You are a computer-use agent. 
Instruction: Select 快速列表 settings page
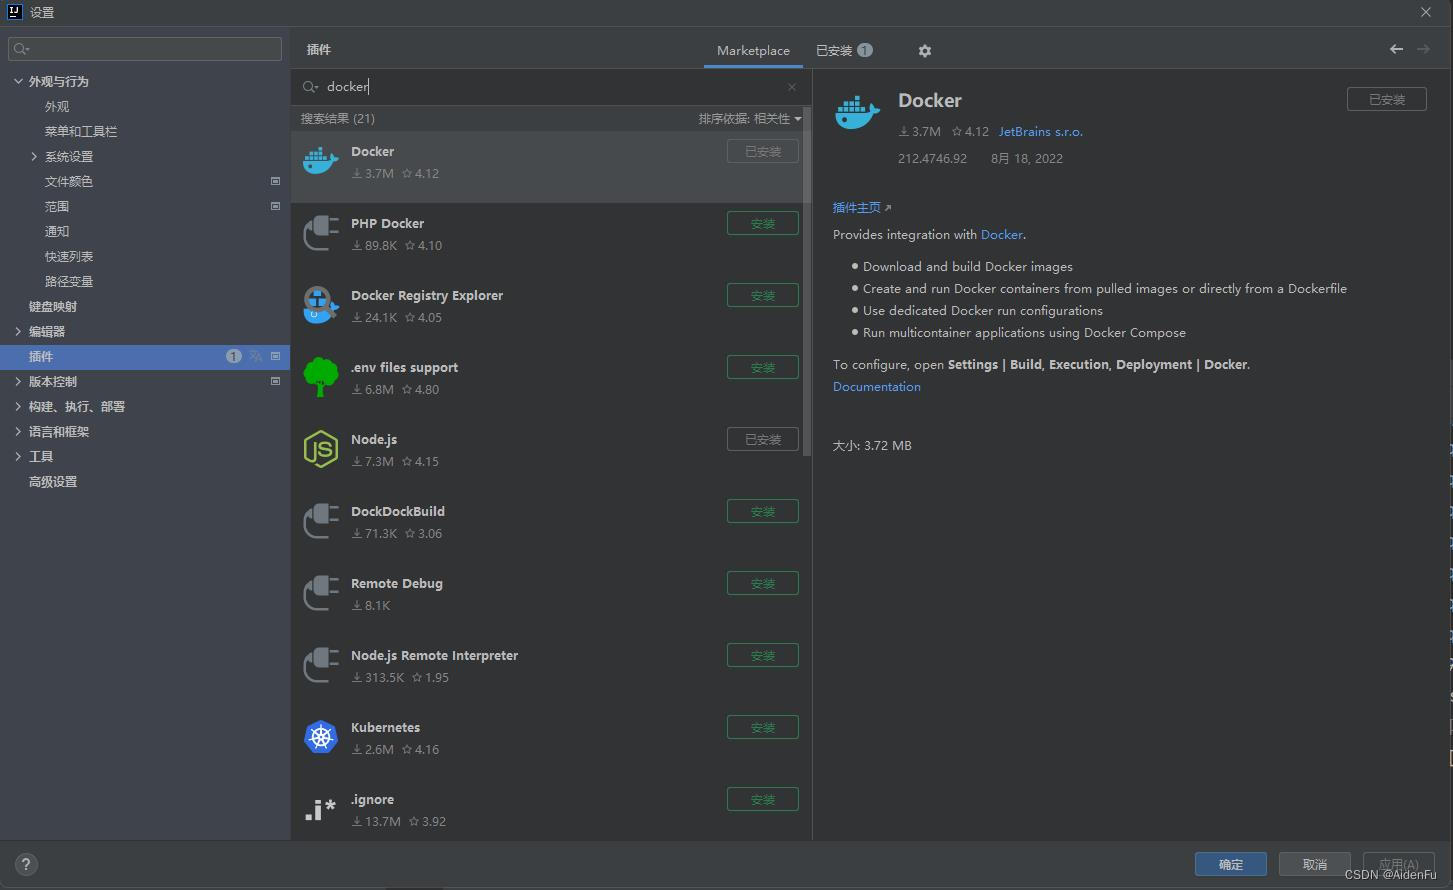[69, 256]
